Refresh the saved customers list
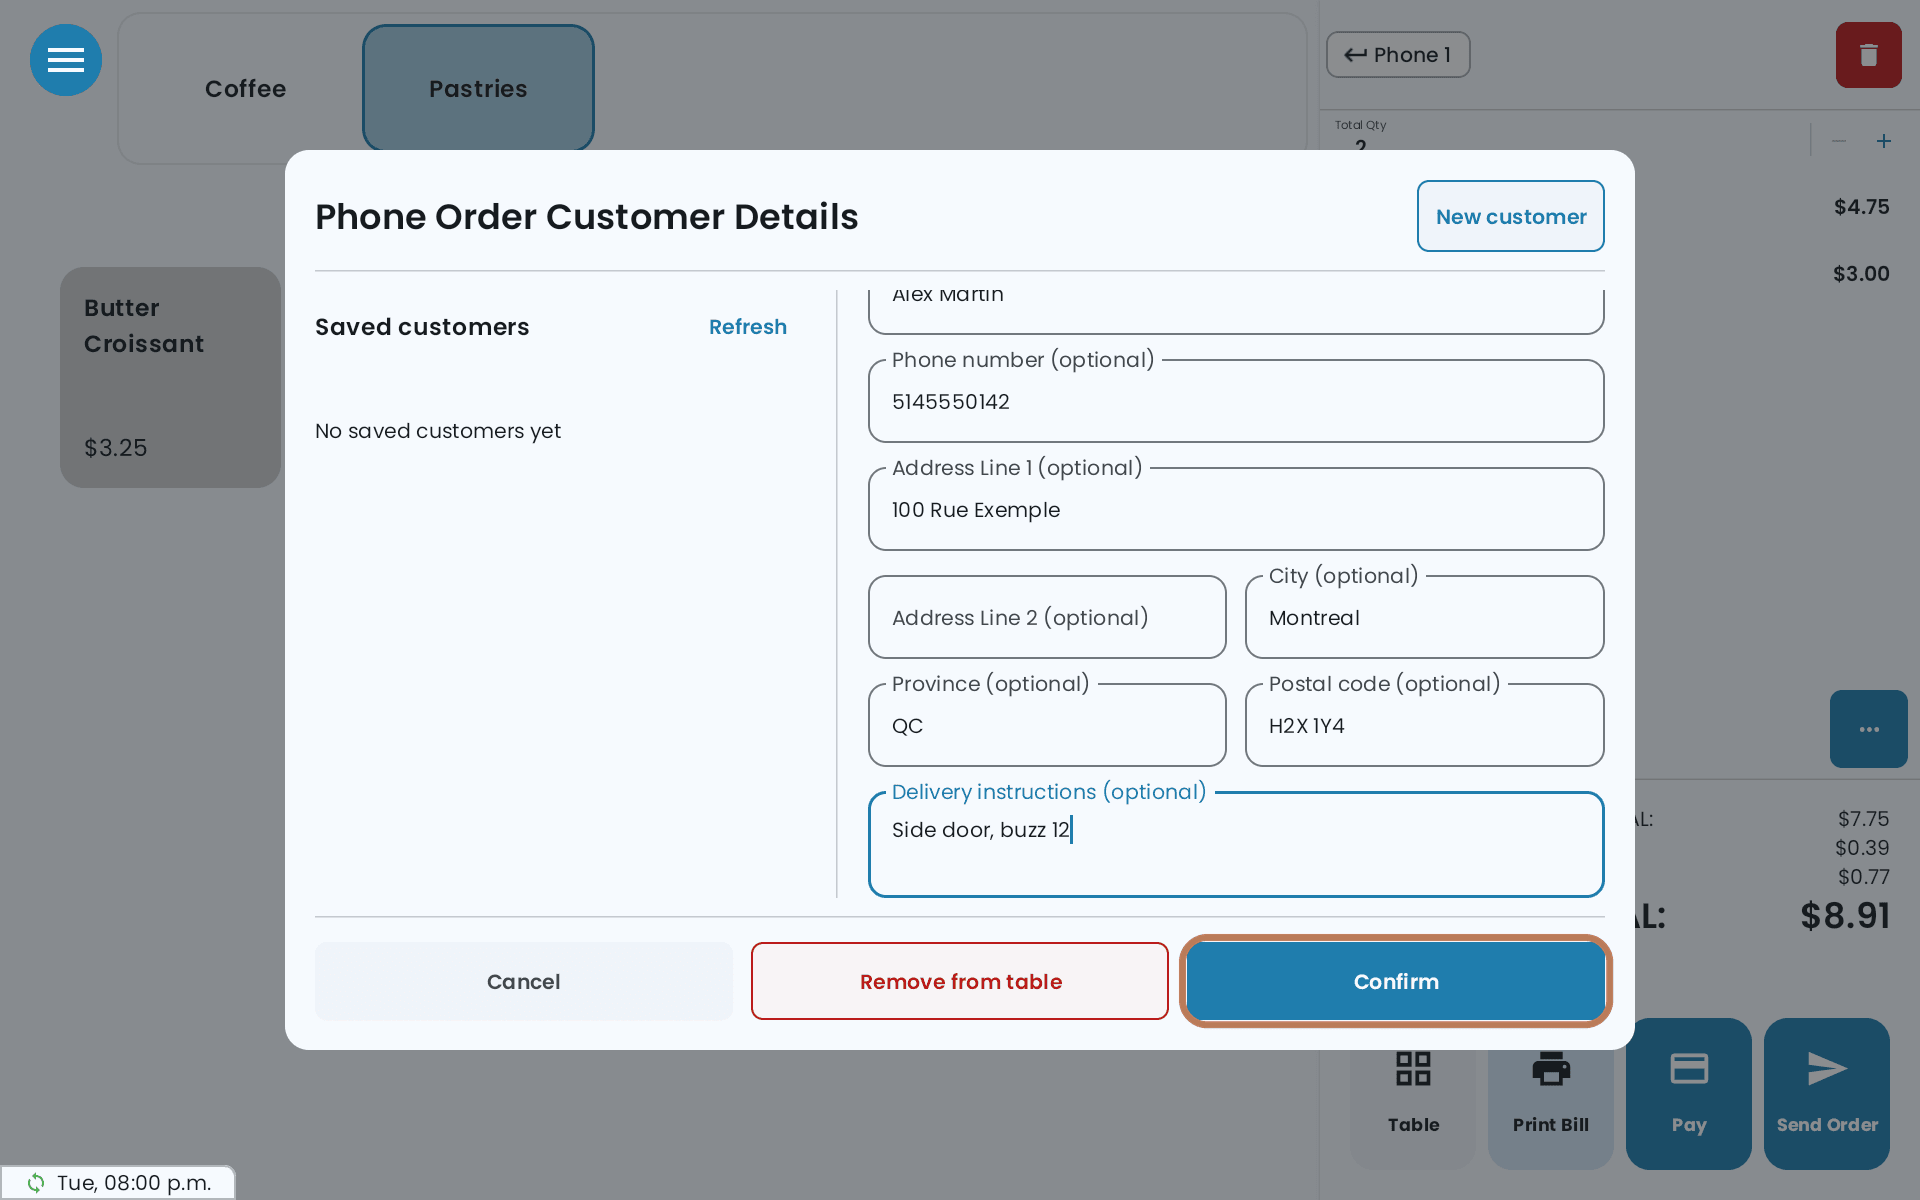1920x1200 pixels. coord(748,327)
